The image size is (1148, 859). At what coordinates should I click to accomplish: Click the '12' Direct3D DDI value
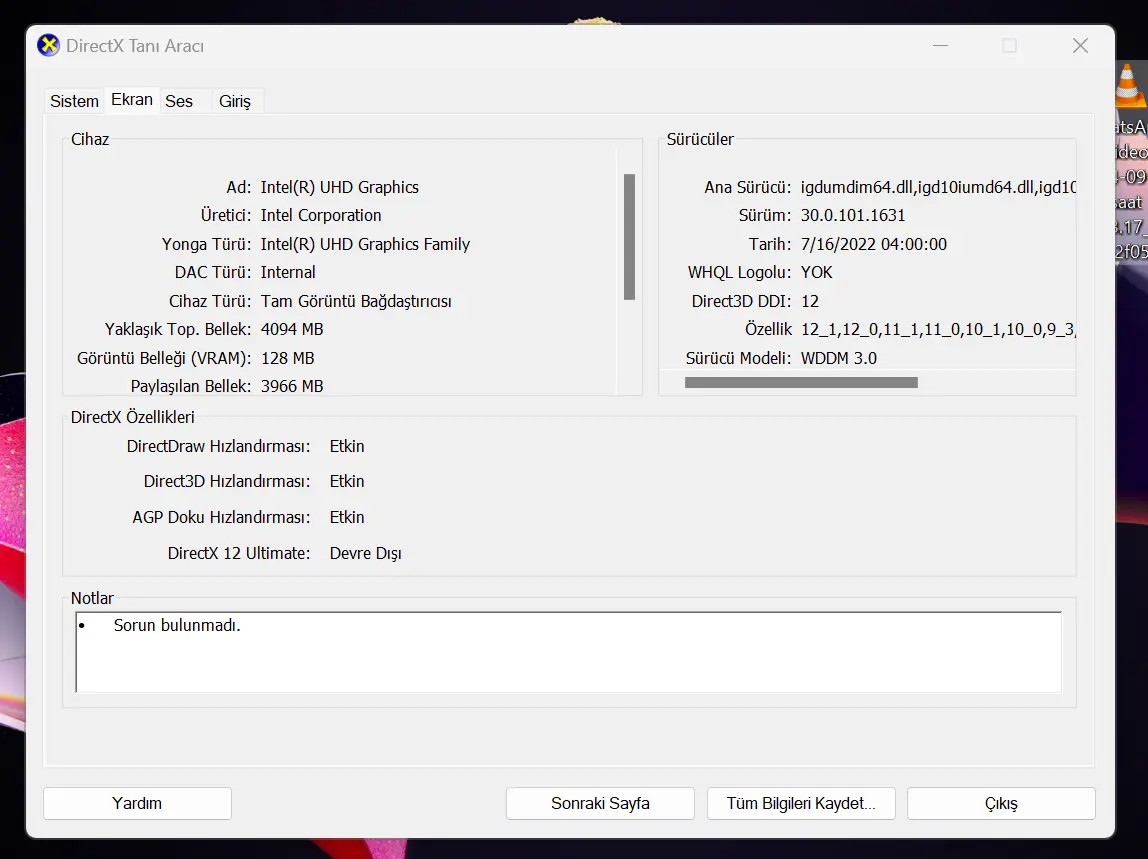tap(810, 302)
